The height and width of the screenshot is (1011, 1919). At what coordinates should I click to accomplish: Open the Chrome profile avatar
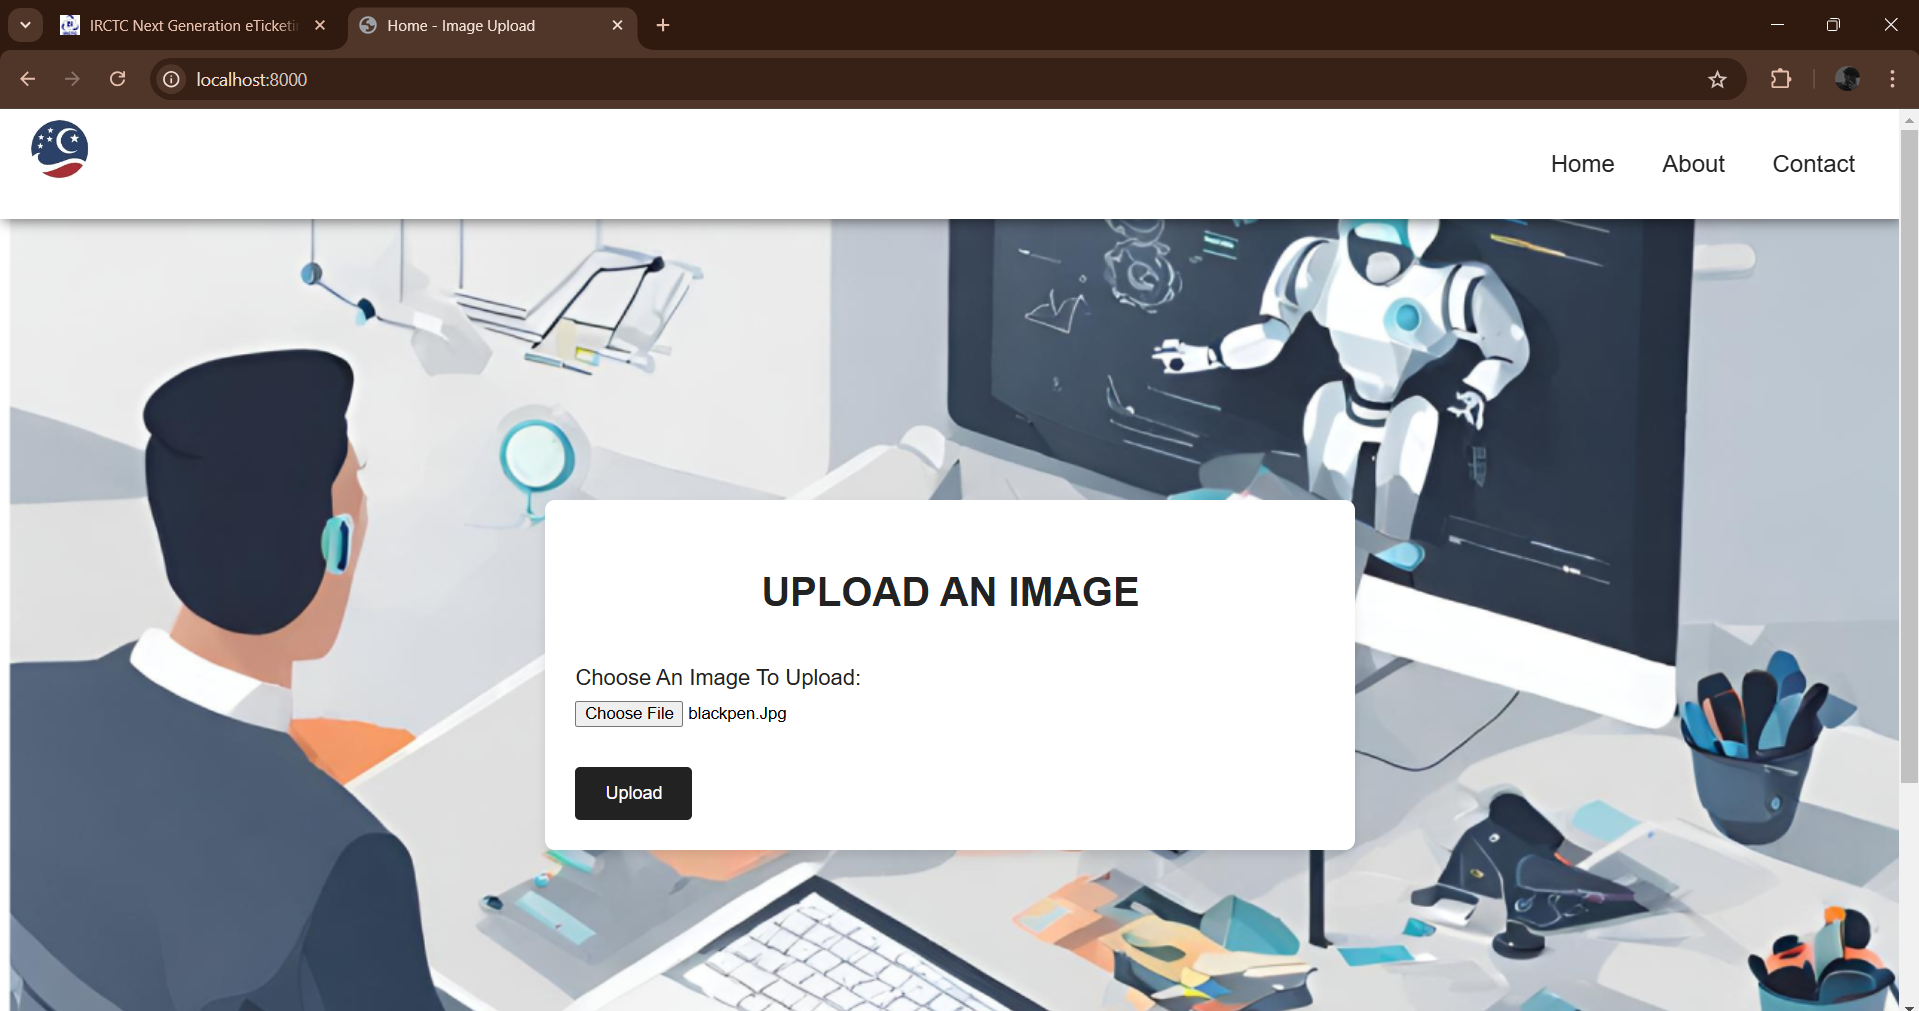(x=1847, y=79)
